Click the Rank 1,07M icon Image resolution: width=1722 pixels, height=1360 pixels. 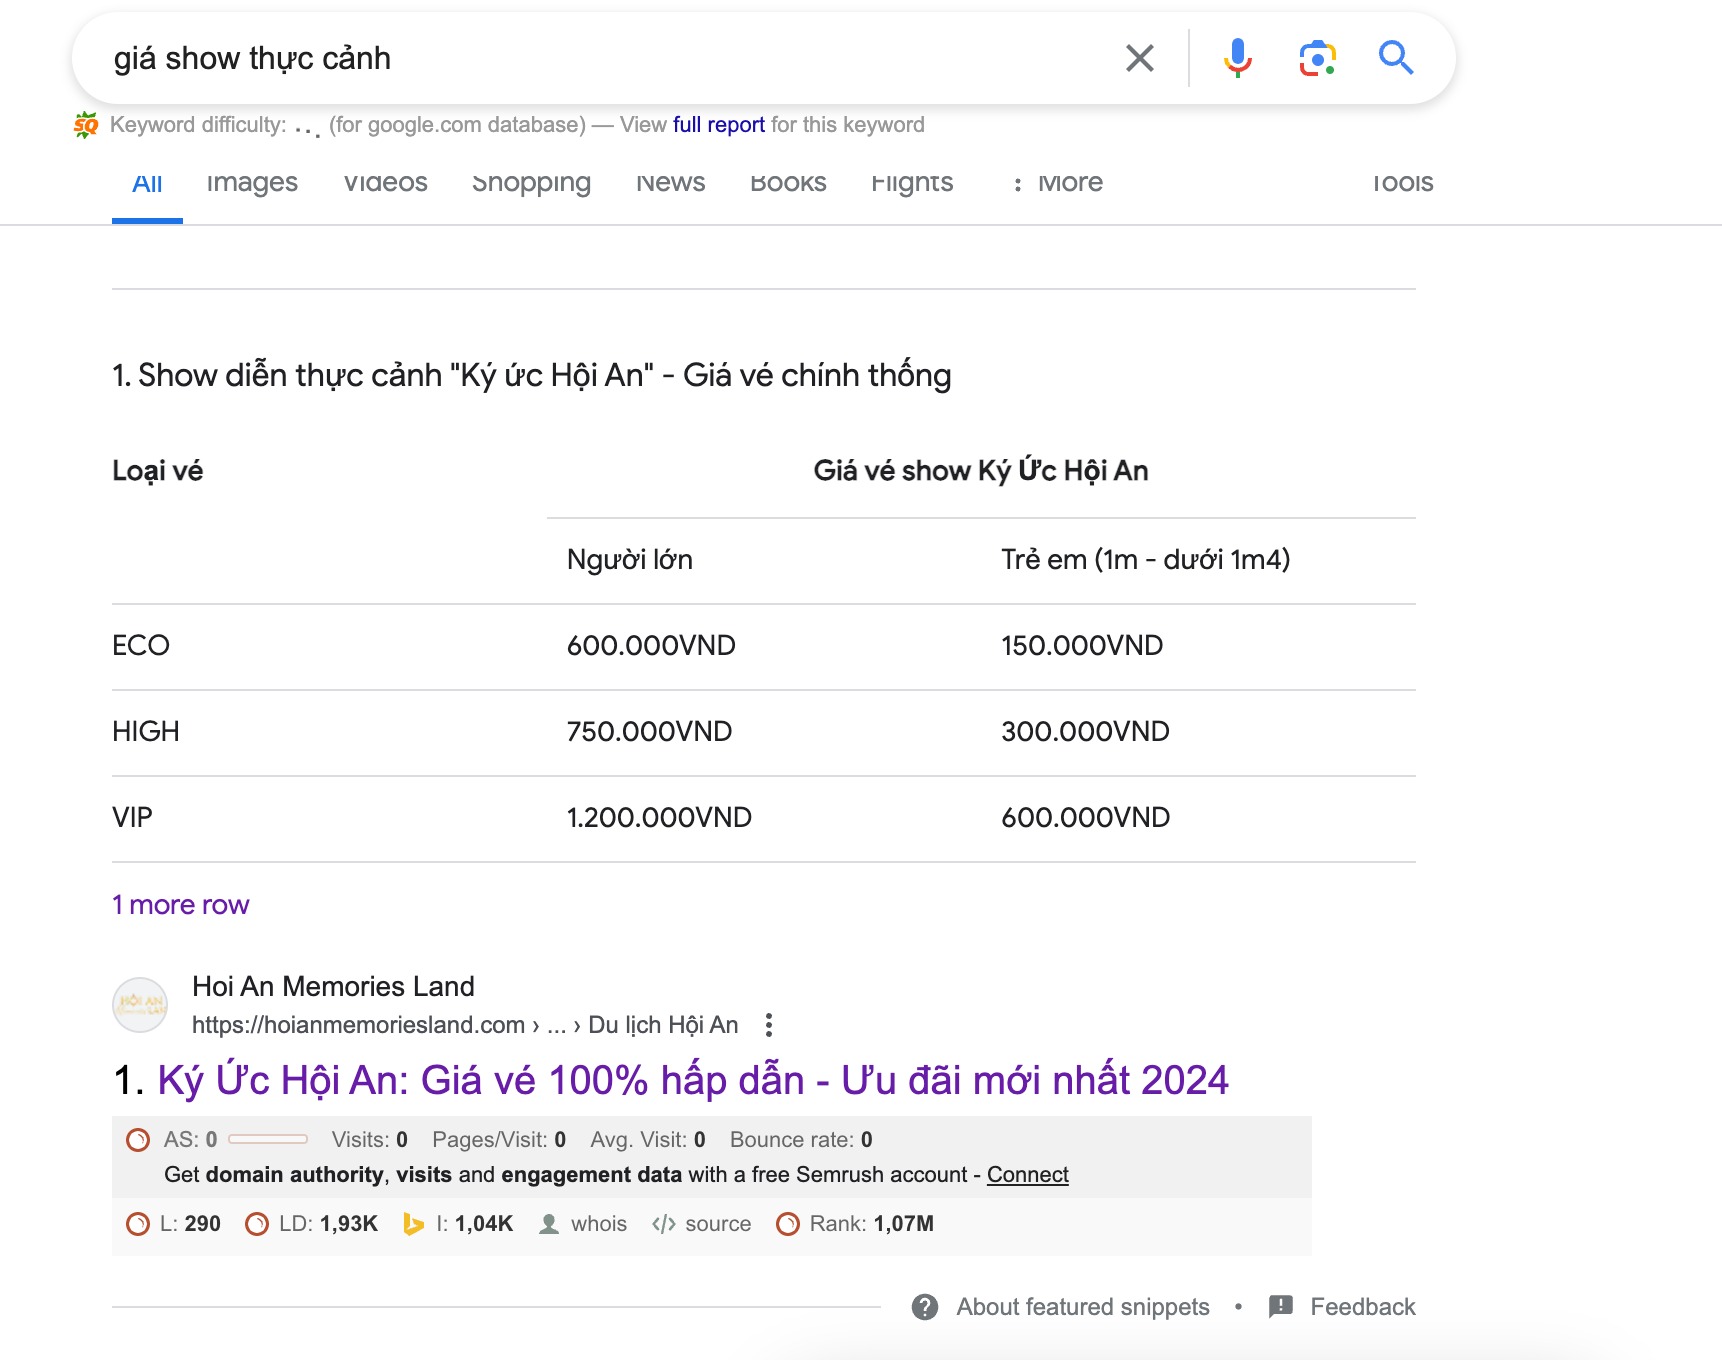[788, 1224]
